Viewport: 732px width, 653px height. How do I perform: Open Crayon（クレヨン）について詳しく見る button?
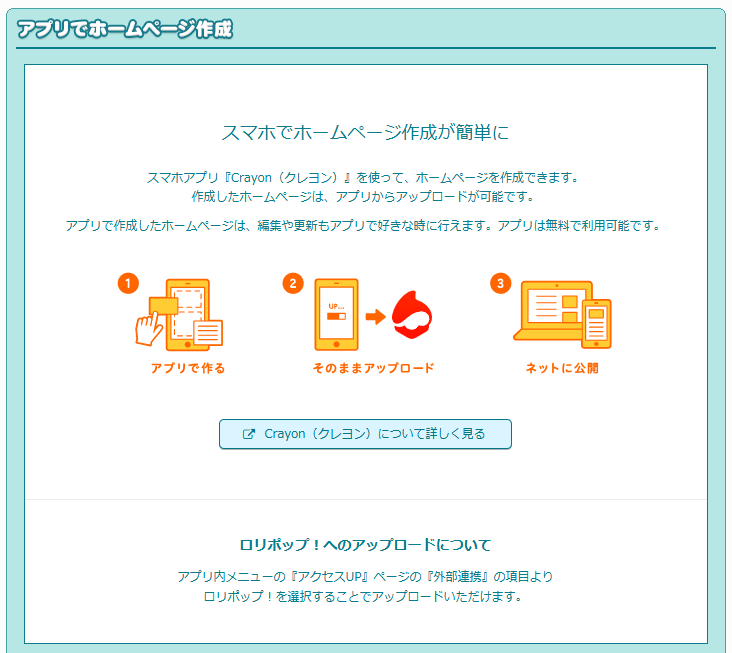point(365,435)
